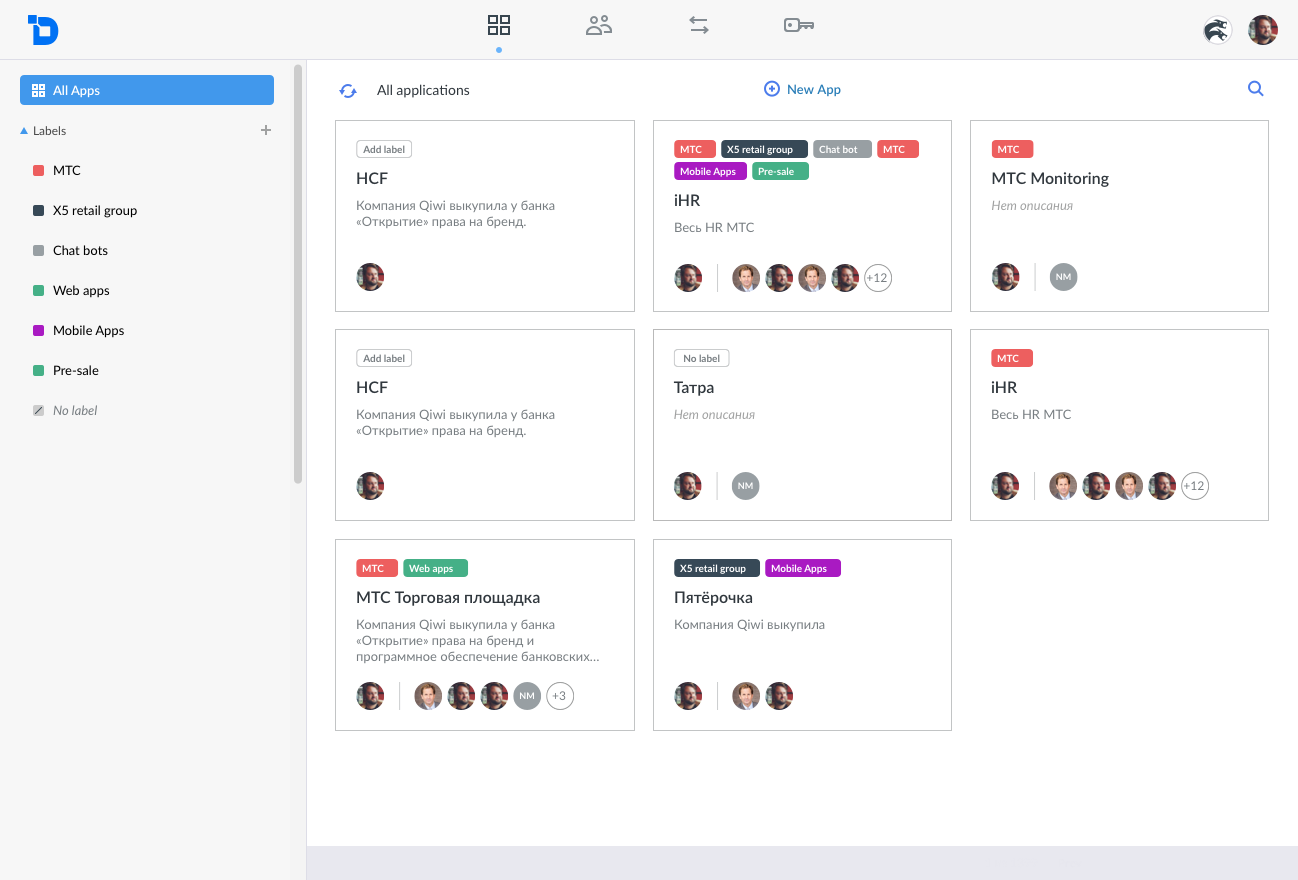Click the red MTC label color swatch

coord(38,171)
